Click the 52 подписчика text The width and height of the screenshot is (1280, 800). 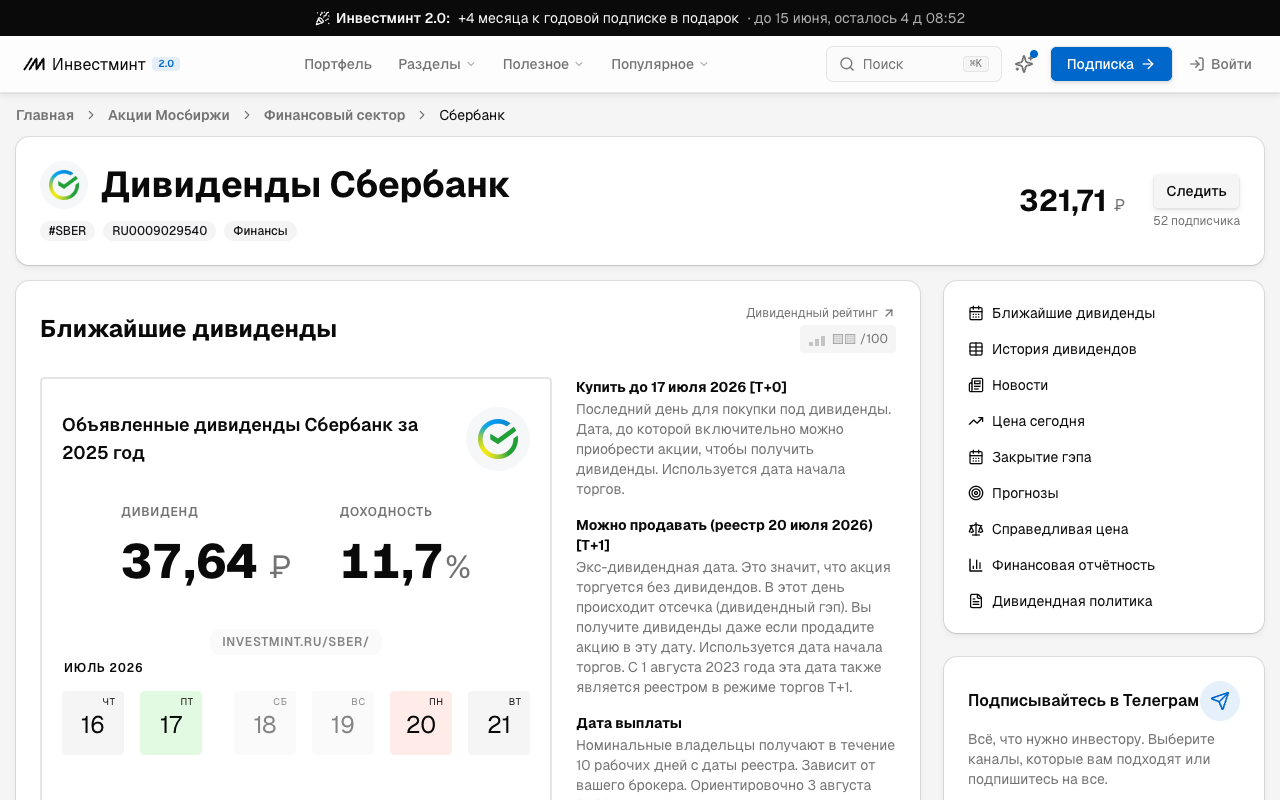pos(1196,221)
